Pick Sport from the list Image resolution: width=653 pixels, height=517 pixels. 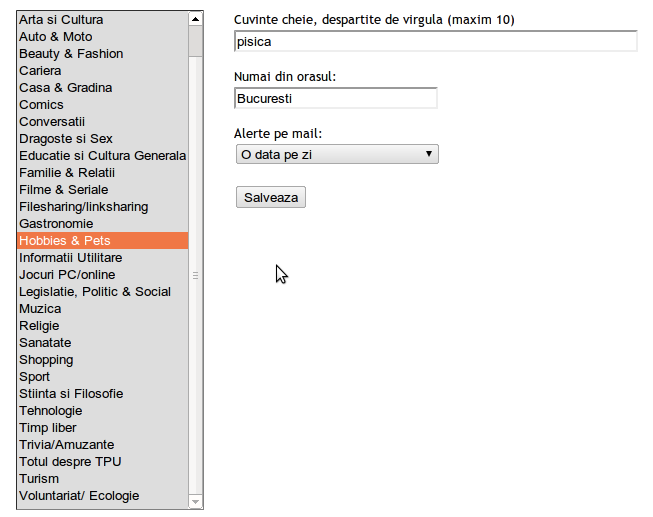click(102, 377)
